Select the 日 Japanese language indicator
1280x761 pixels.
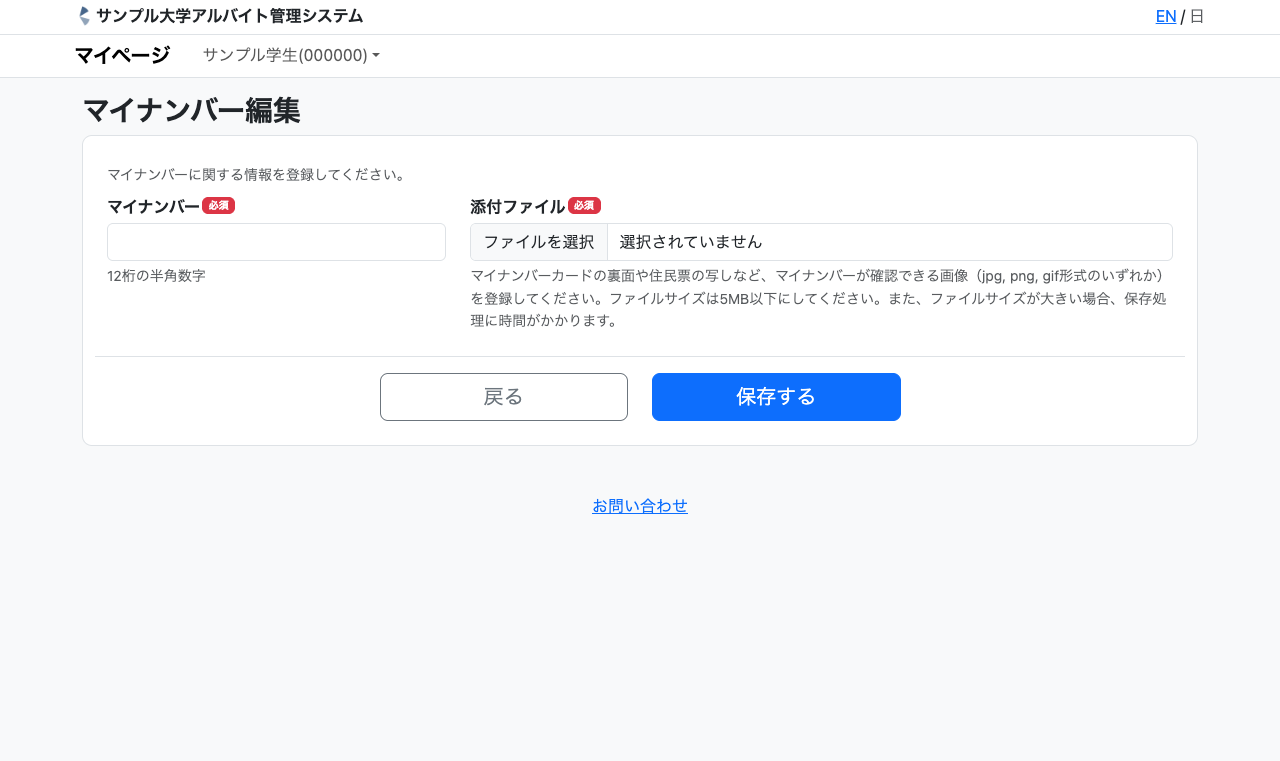coord(1196,16)
